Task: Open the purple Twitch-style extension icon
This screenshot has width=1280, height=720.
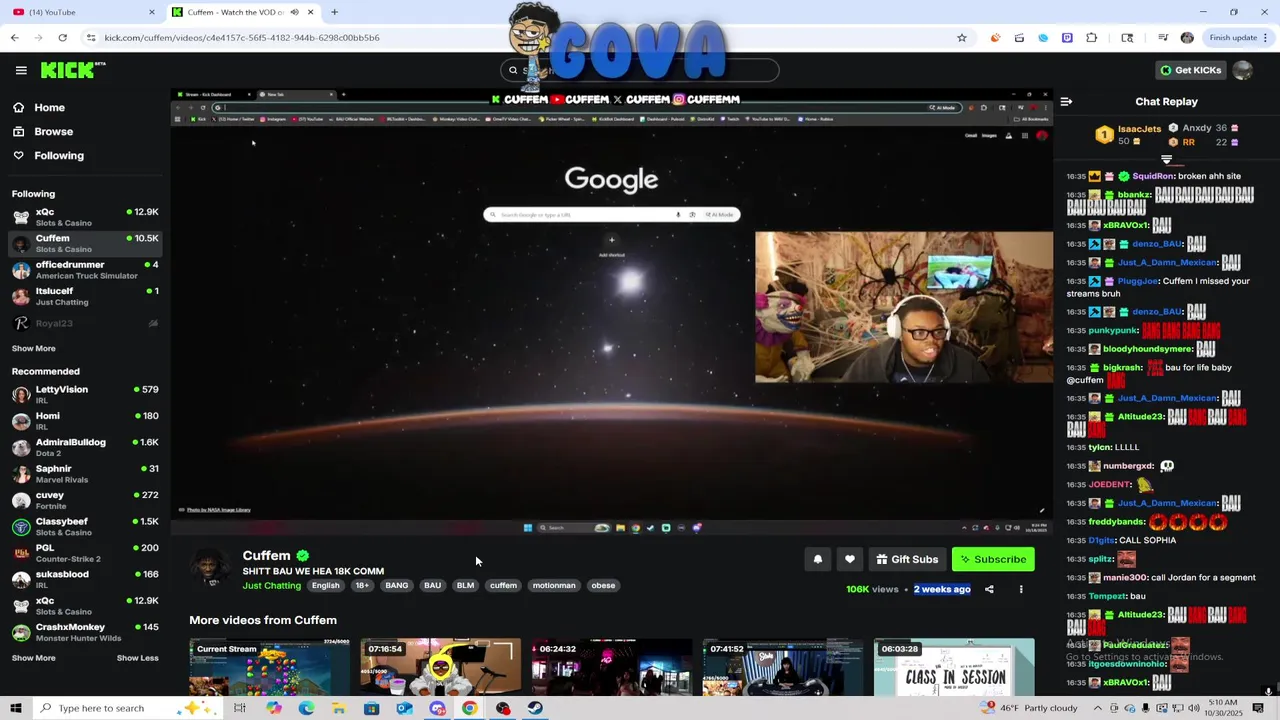Action: 1067,38
